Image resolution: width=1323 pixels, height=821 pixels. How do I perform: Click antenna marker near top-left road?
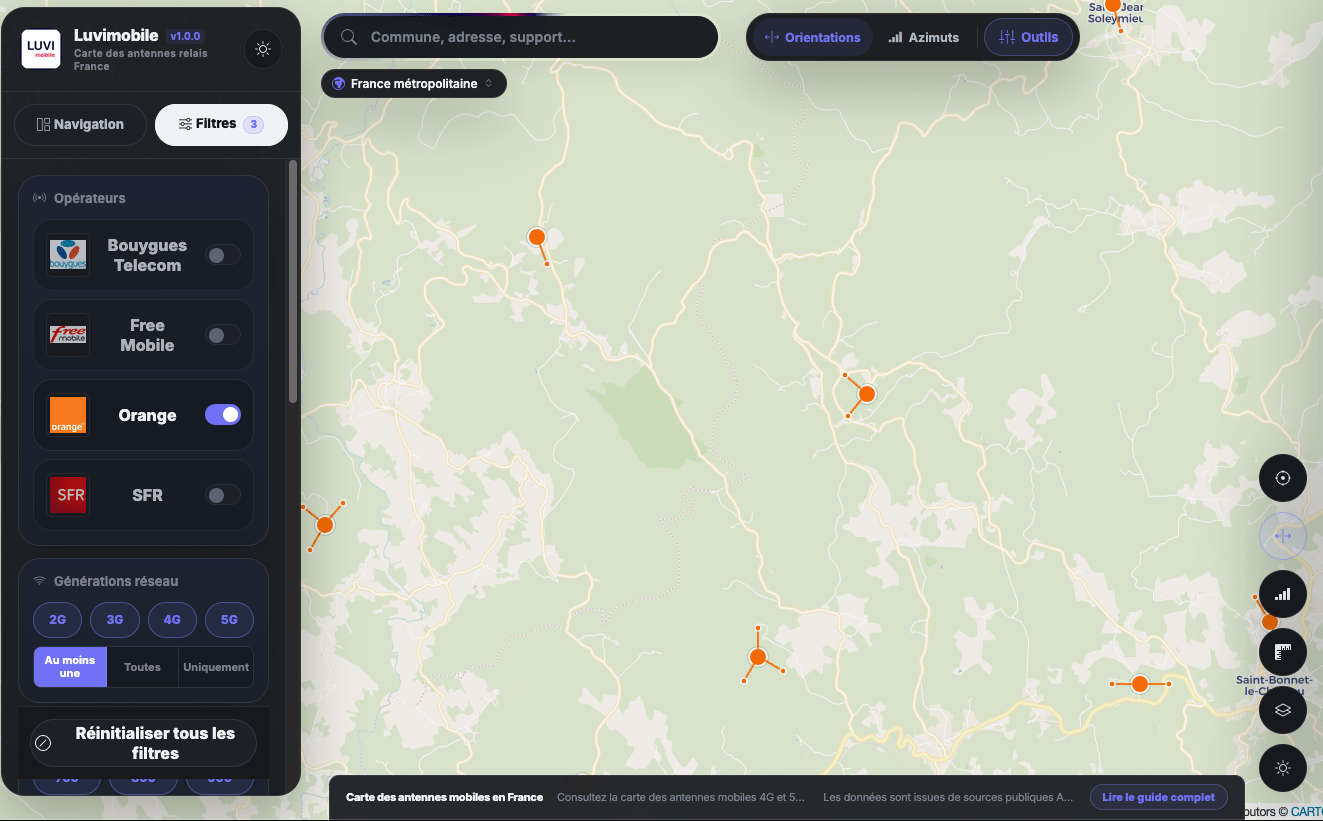pyautogui.click(x=537, y=237)
